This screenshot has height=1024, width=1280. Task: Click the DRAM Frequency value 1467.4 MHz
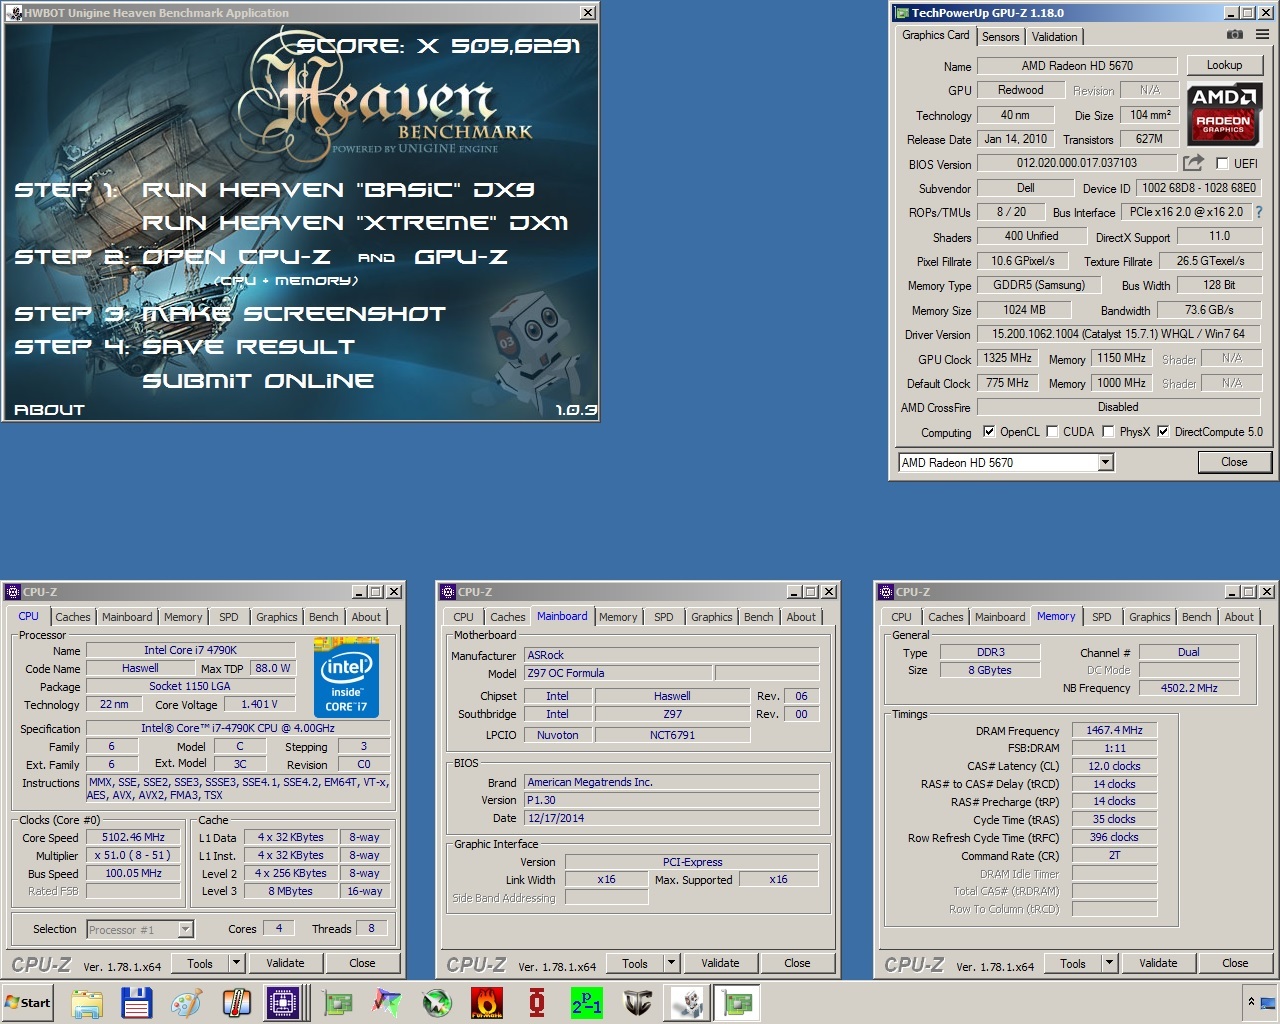(1114, 730)
